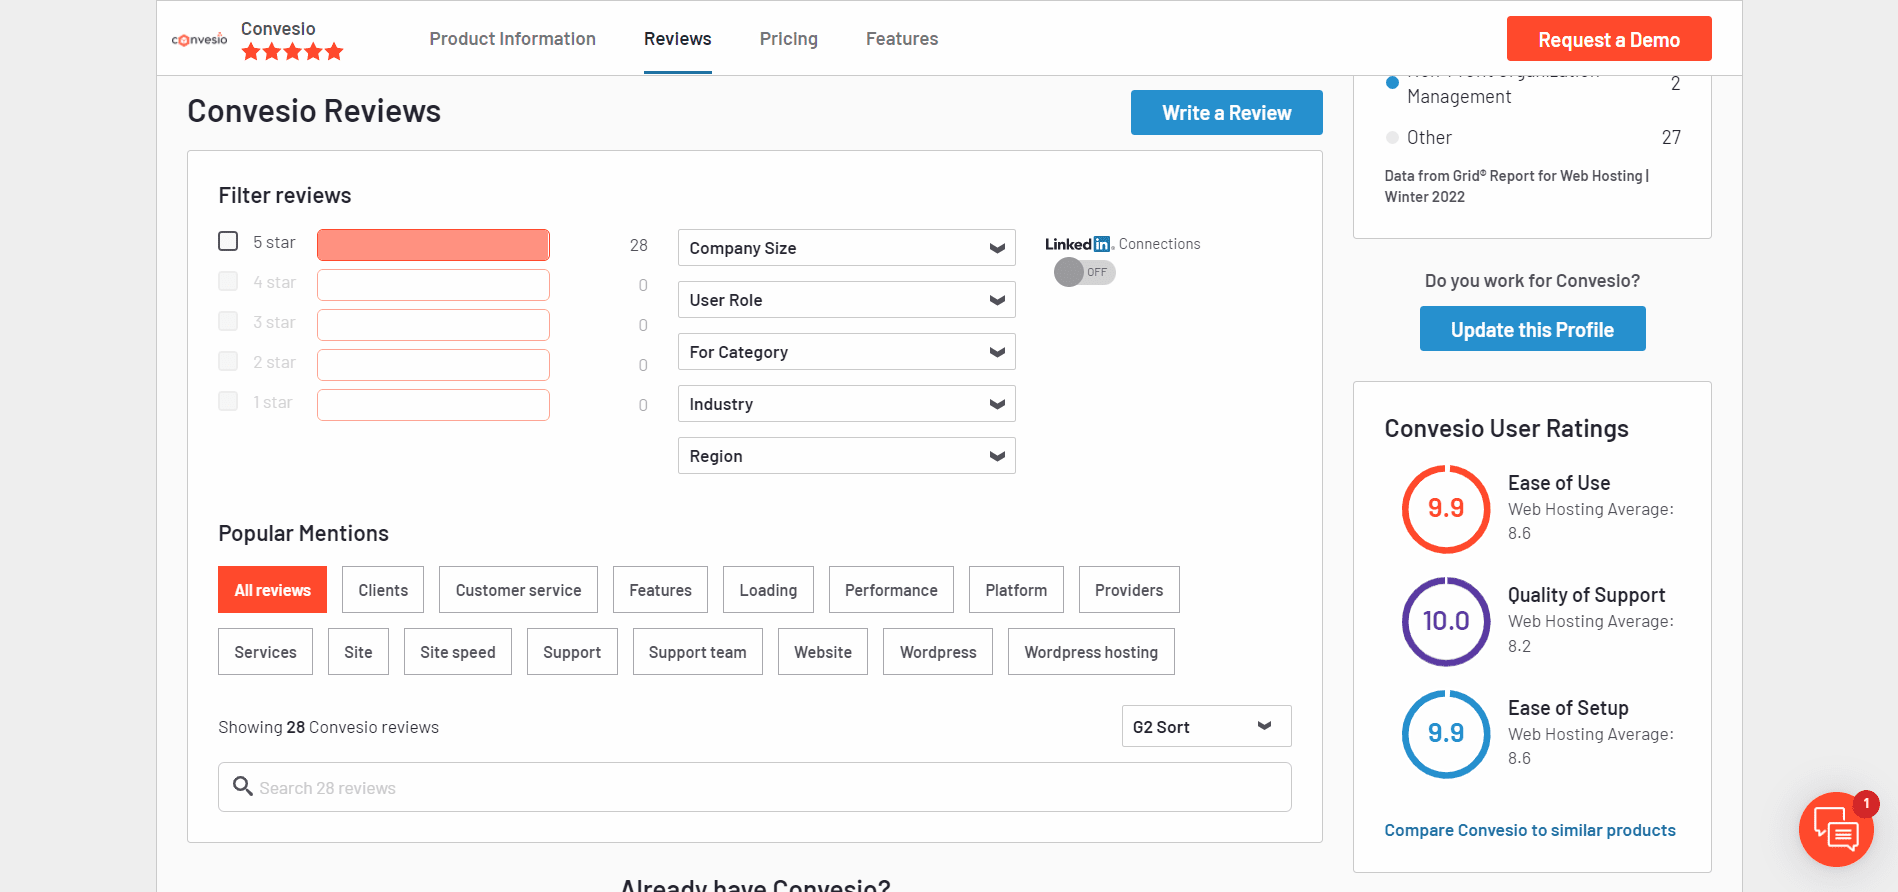This screenshot has width=1898, height=892.
Task: Toggle LinkedIn Connections switch on
Action: coord(1084,272)
